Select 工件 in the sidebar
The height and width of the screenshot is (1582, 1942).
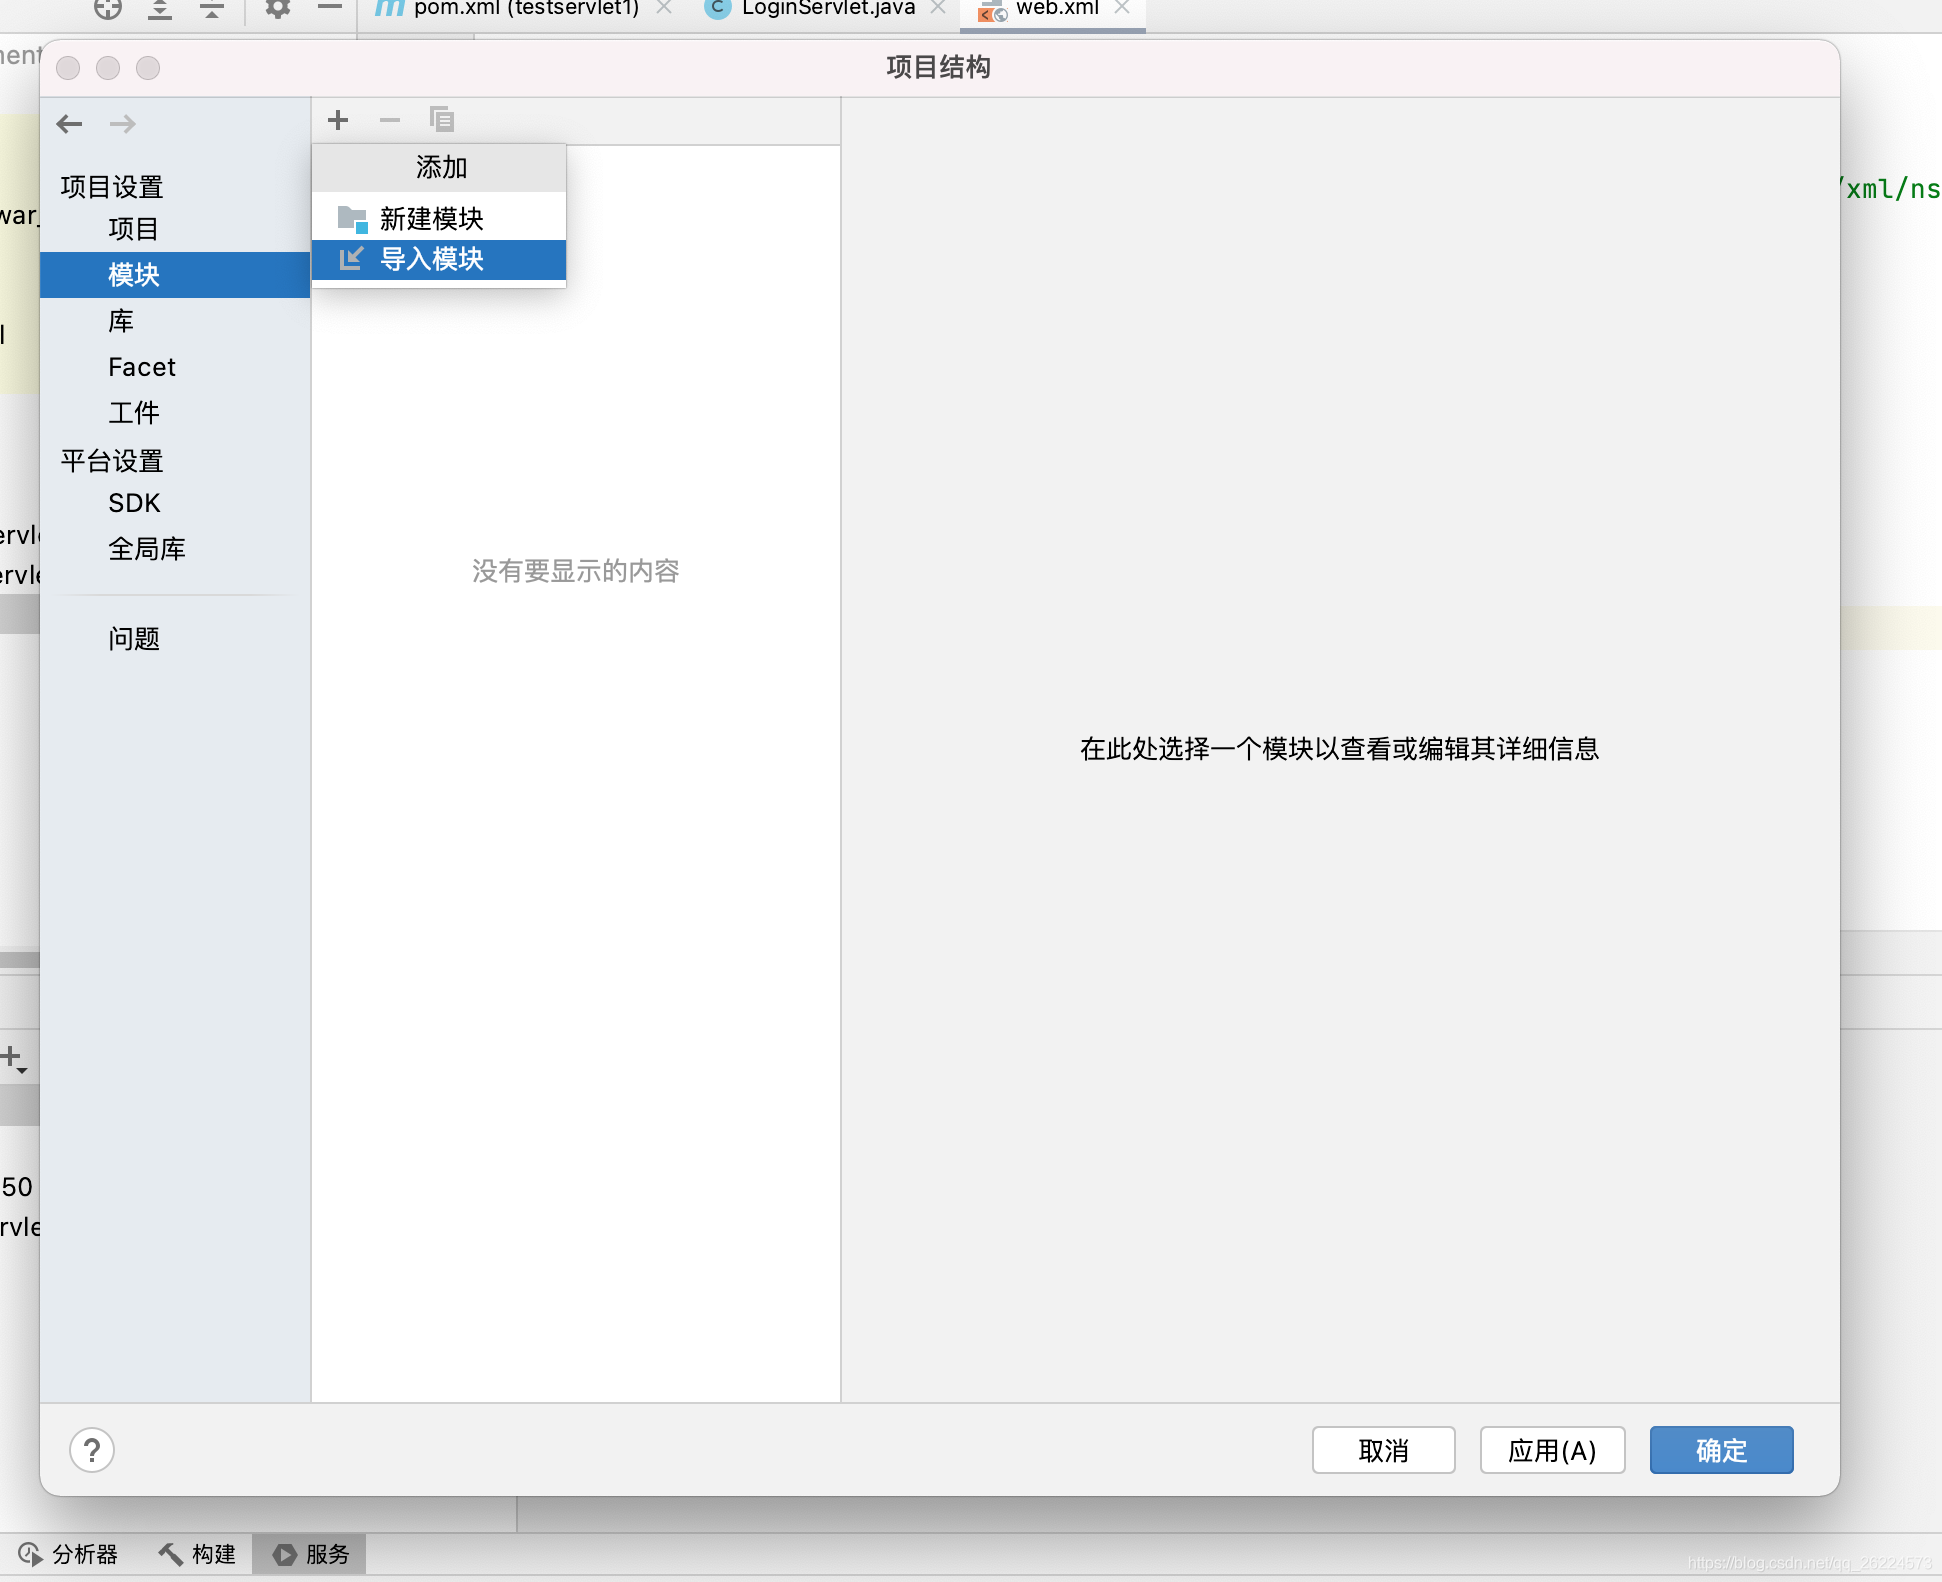175,413
